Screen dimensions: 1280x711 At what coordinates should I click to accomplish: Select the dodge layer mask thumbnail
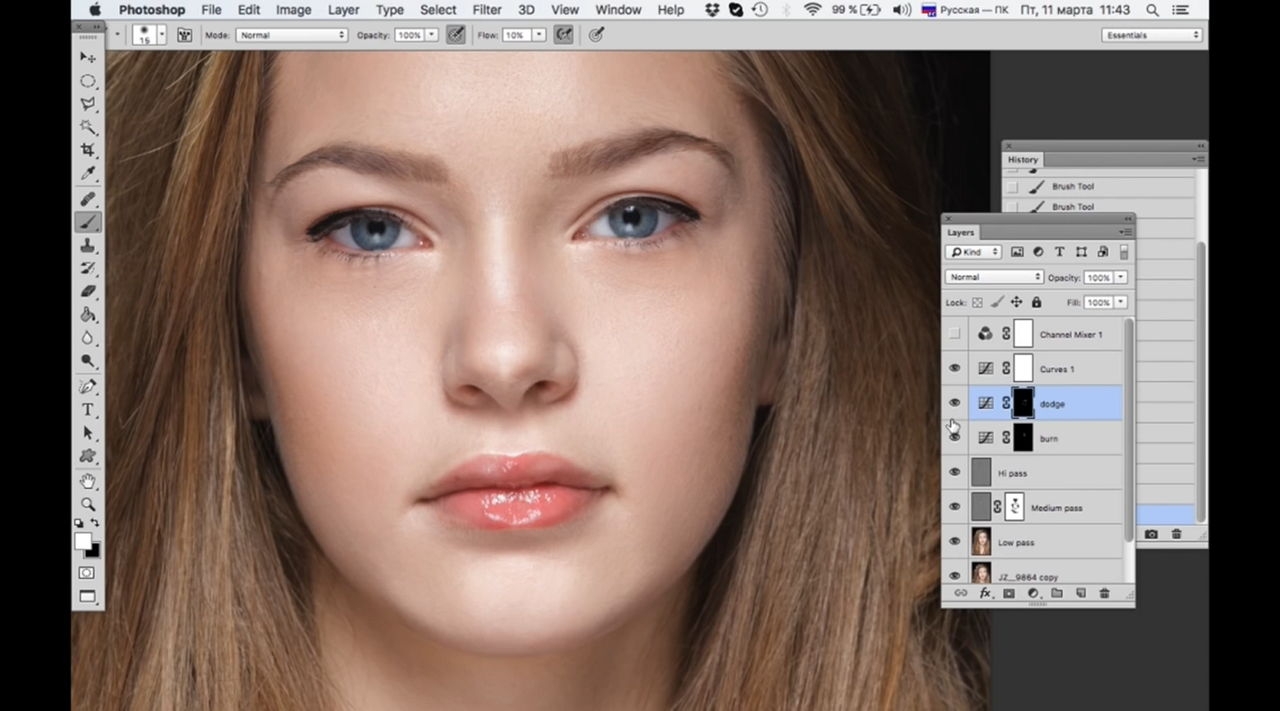tap(1023, 403)
